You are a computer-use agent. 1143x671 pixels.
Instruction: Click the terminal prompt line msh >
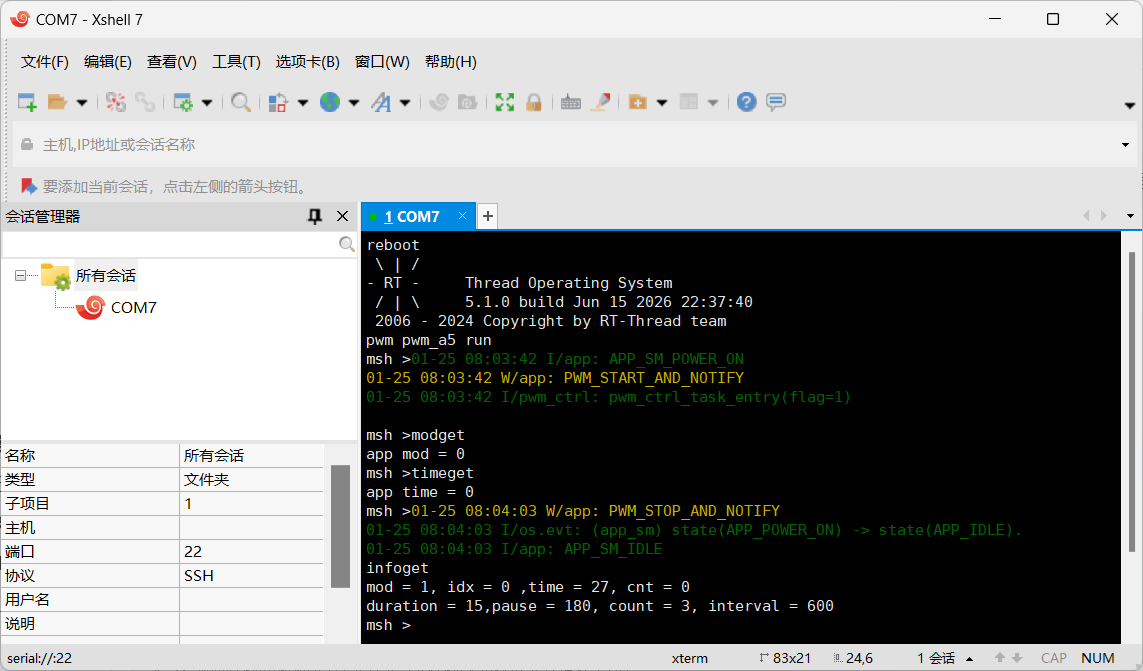click(389, 625)
